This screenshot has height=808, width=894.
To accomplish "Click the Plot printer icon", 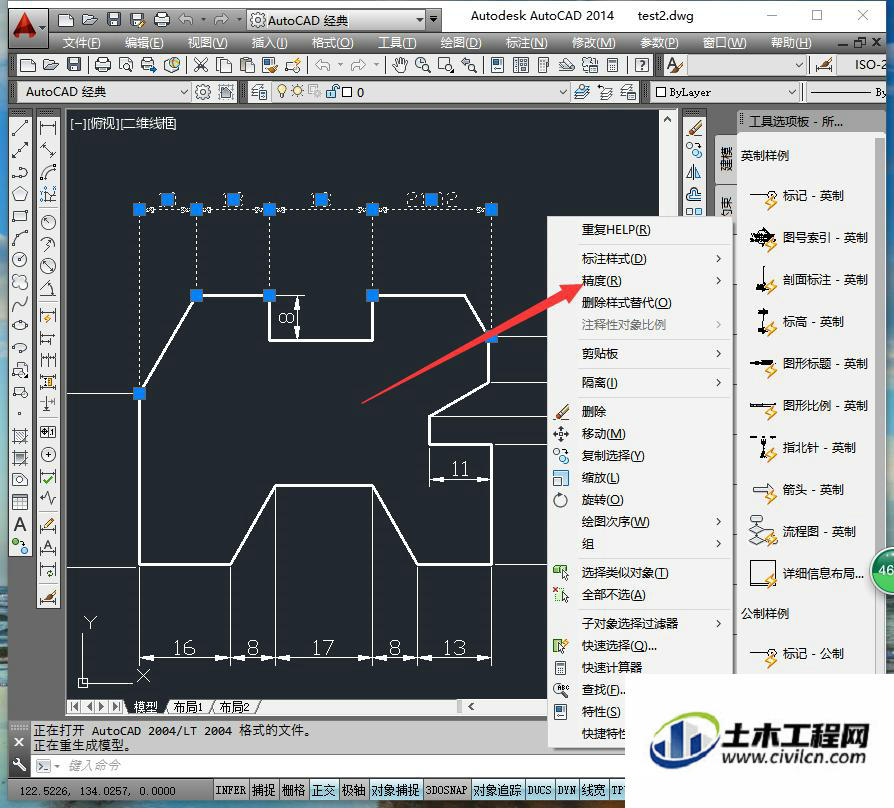I will point(103,65).
